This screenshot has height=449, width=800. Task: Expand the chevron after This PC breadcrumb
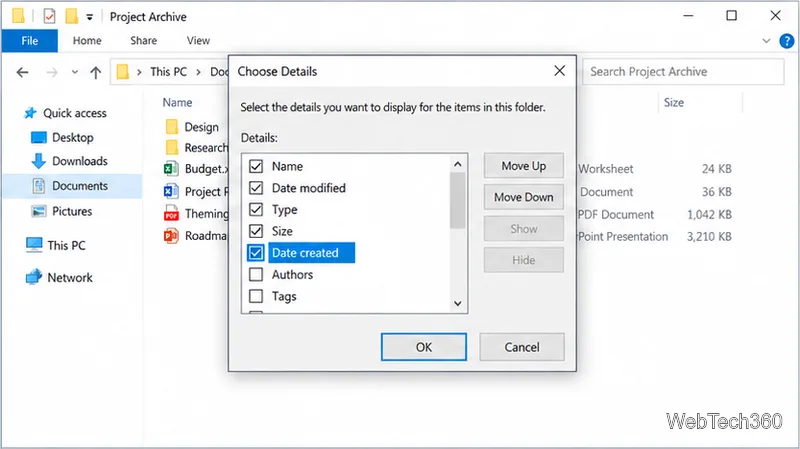[x=198, y=72]
